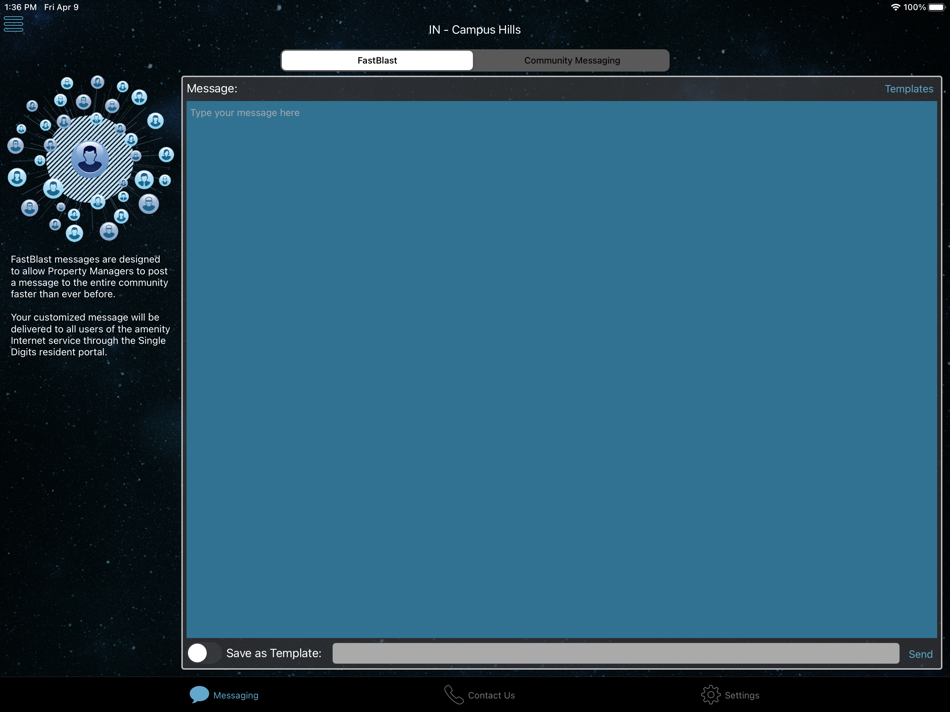Click into the message text area
Viewport: 950px width, 712px height.
click(562, 369)
